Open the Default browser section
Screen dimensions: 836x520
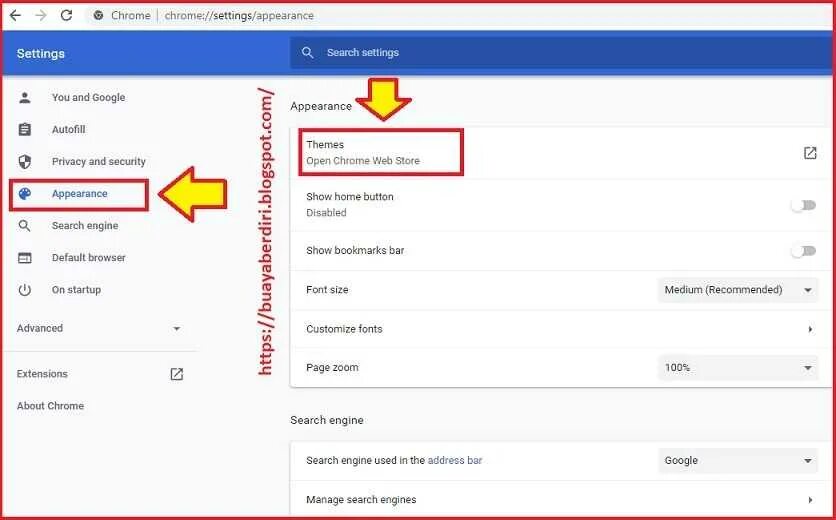(89, 258)
